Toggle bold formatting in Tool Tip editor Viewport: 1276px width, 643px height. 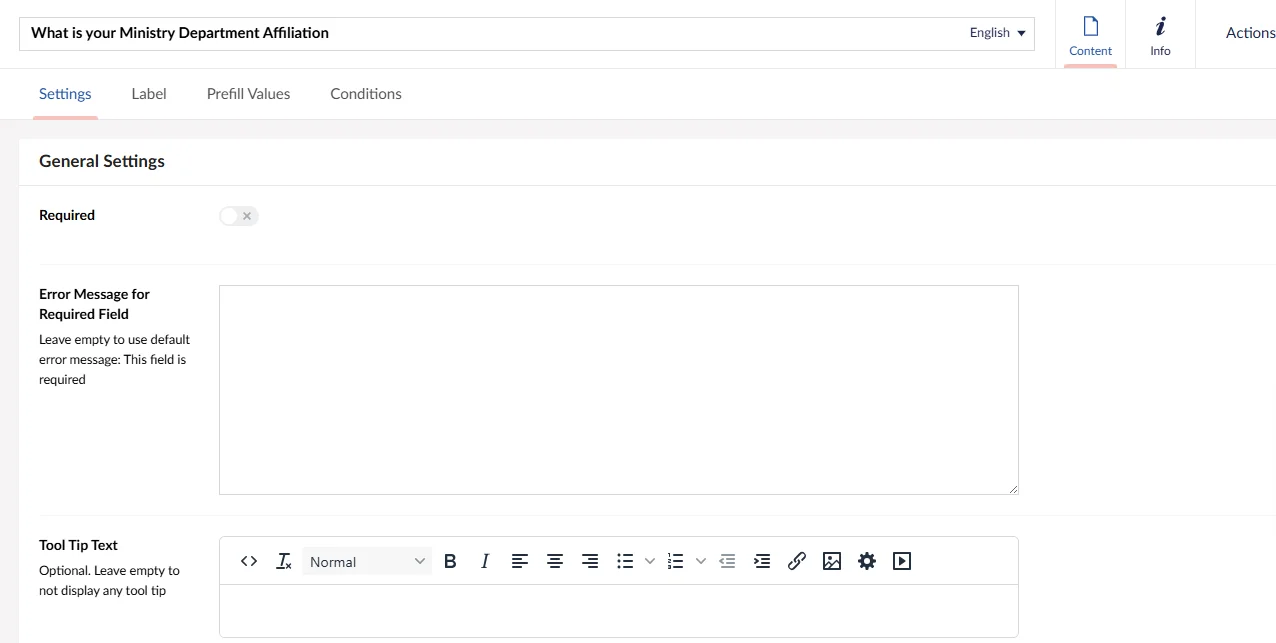(450, 561)
